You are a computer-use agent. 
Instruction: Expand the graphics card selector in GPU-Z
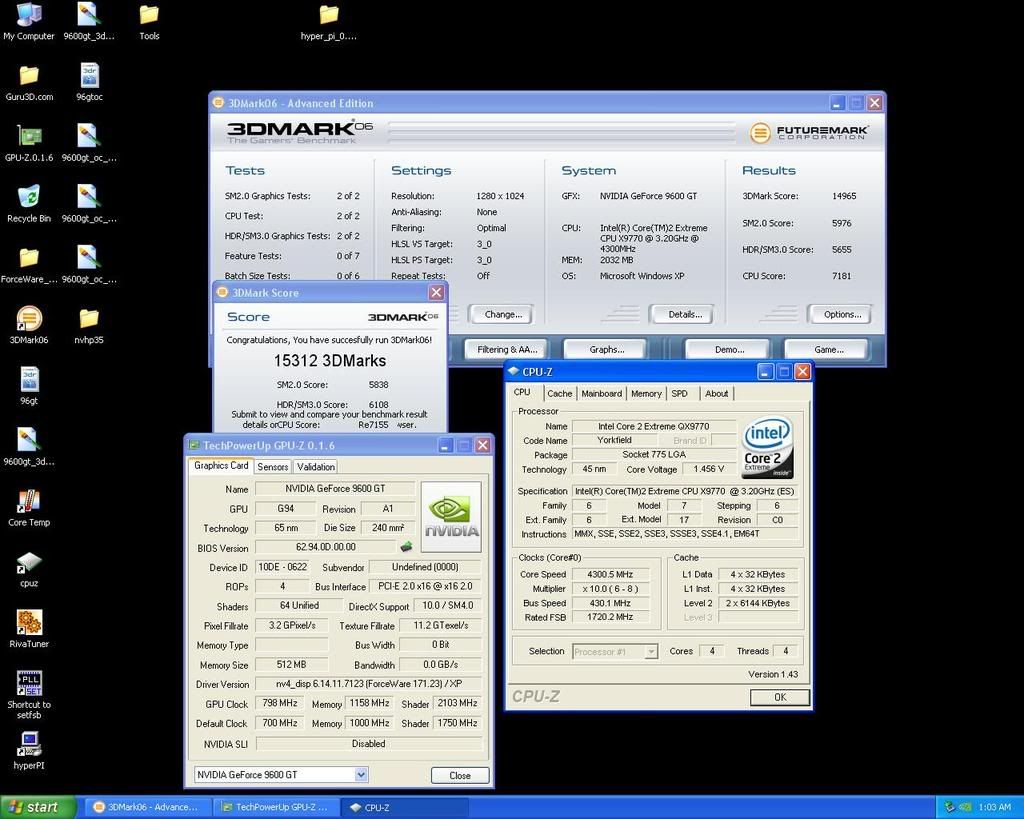click(x=362, y=774)
